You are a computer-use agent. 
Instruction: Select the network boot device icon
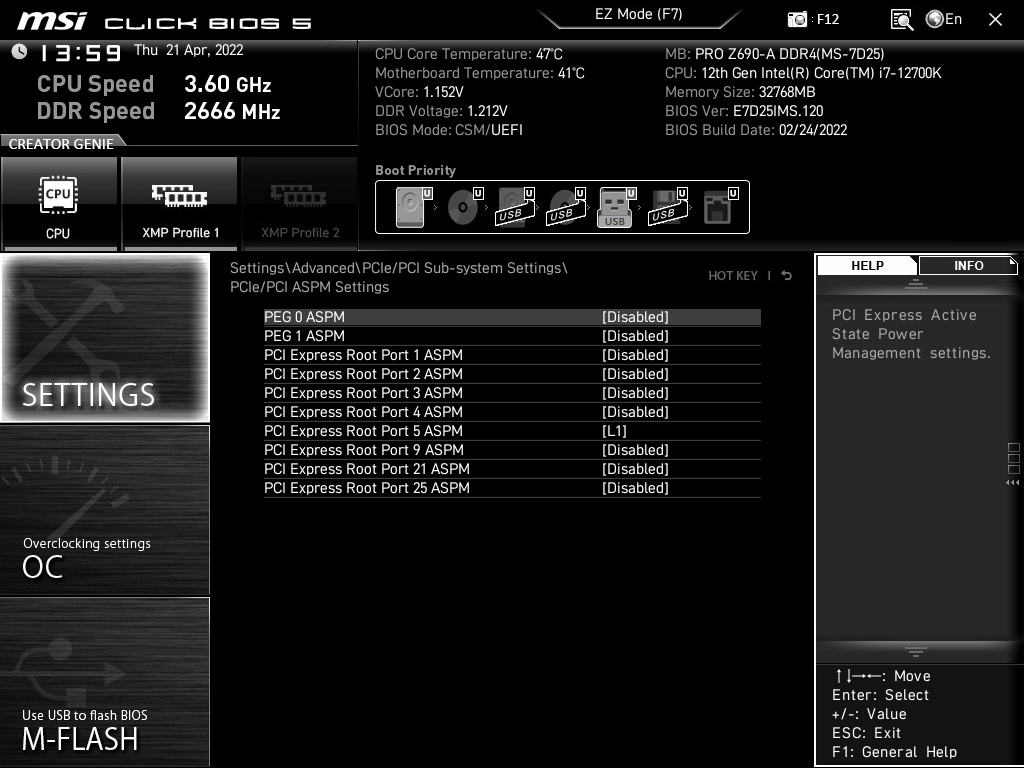[720, 207]
